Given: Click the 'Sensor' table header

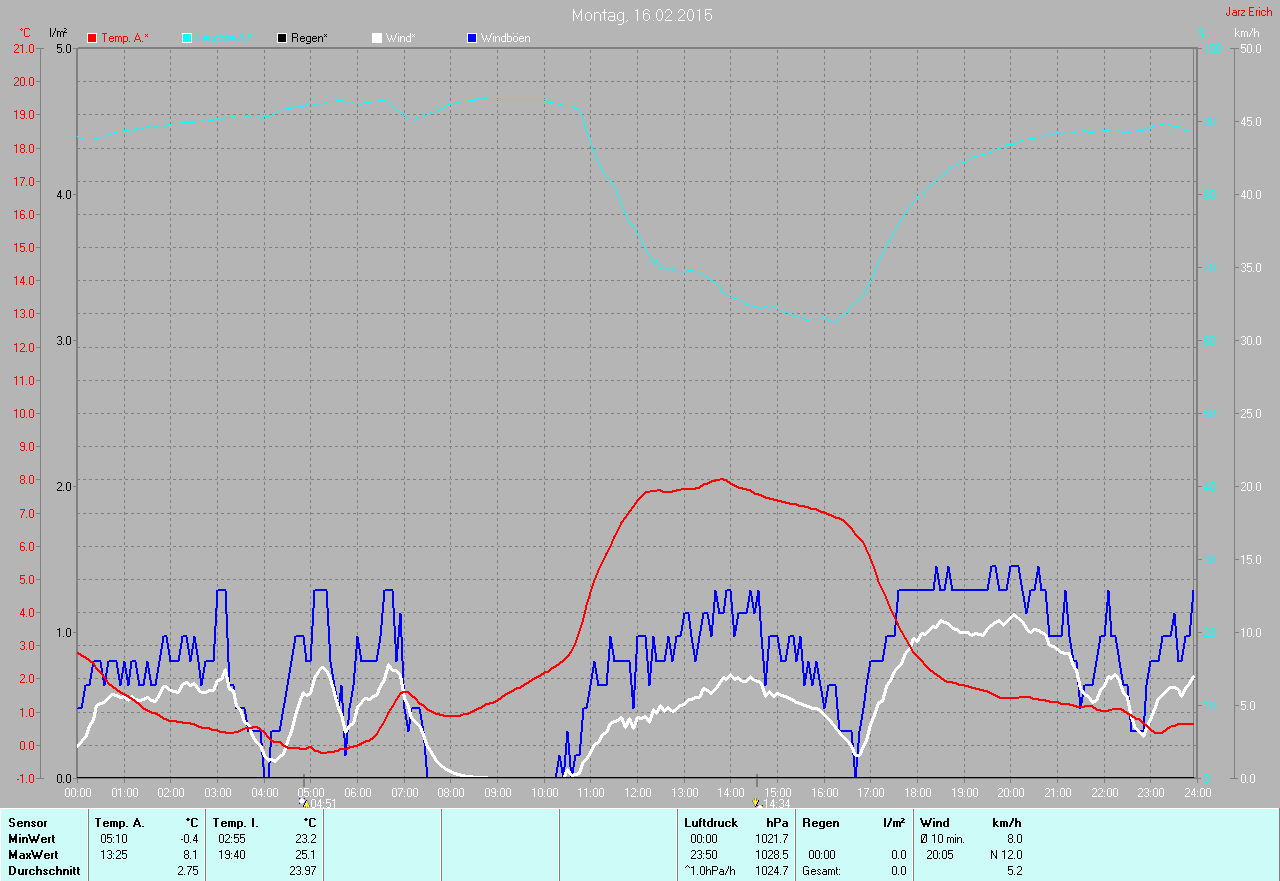Looking at the screenshot, I should pos(28,823).
